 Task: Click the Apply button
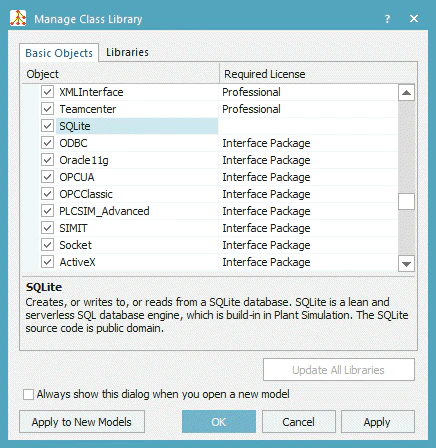[377, 422]
